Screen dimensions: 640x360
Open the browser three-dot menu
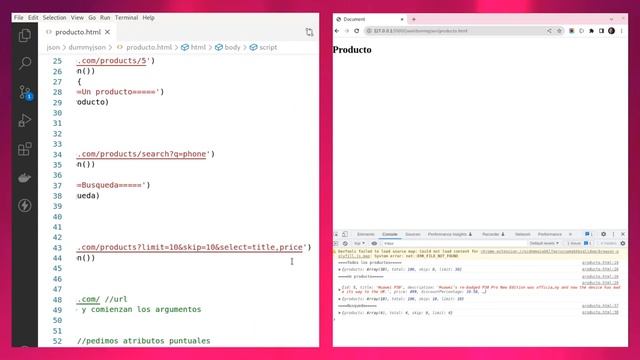tap(622, 31)
